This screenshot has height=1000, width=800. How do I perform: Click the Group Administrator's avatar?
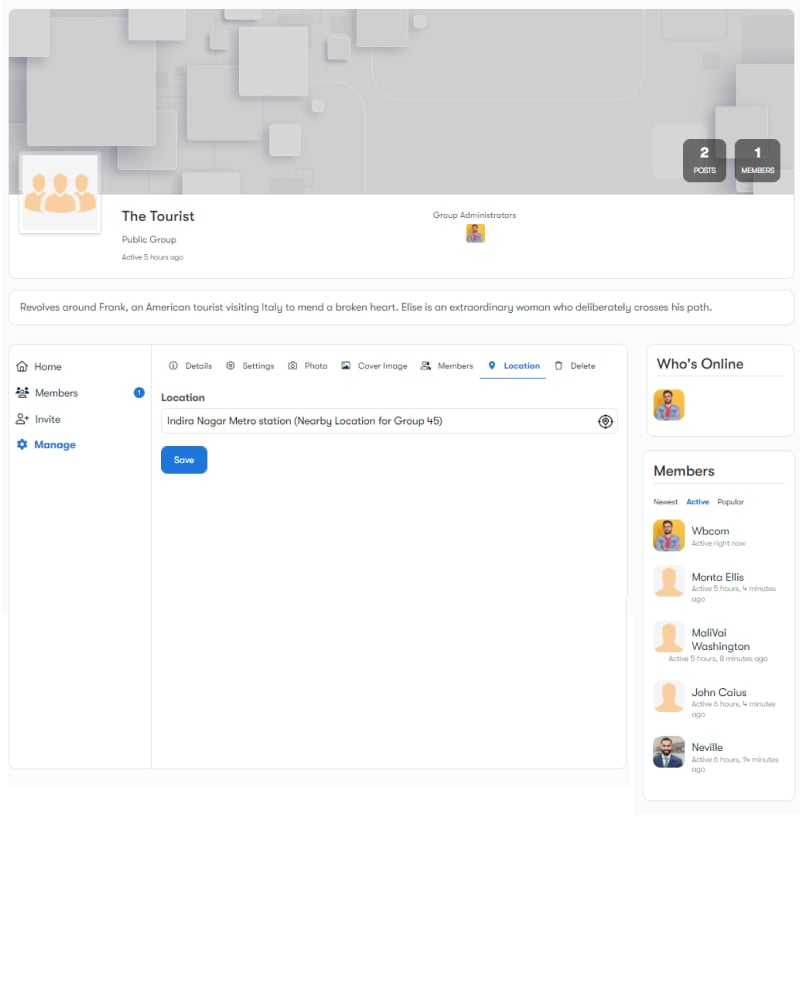tap(475, 233)
